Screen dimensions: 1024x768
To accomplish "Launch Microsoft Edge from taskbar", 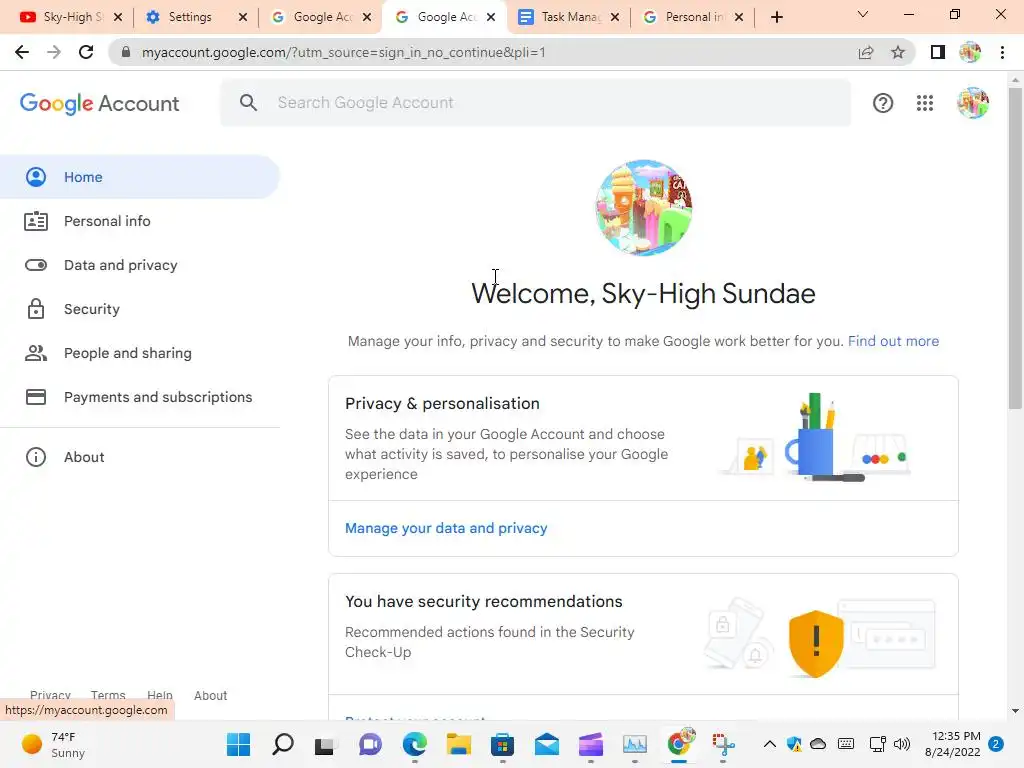I will pyautogui.click(x=415, y=744).
